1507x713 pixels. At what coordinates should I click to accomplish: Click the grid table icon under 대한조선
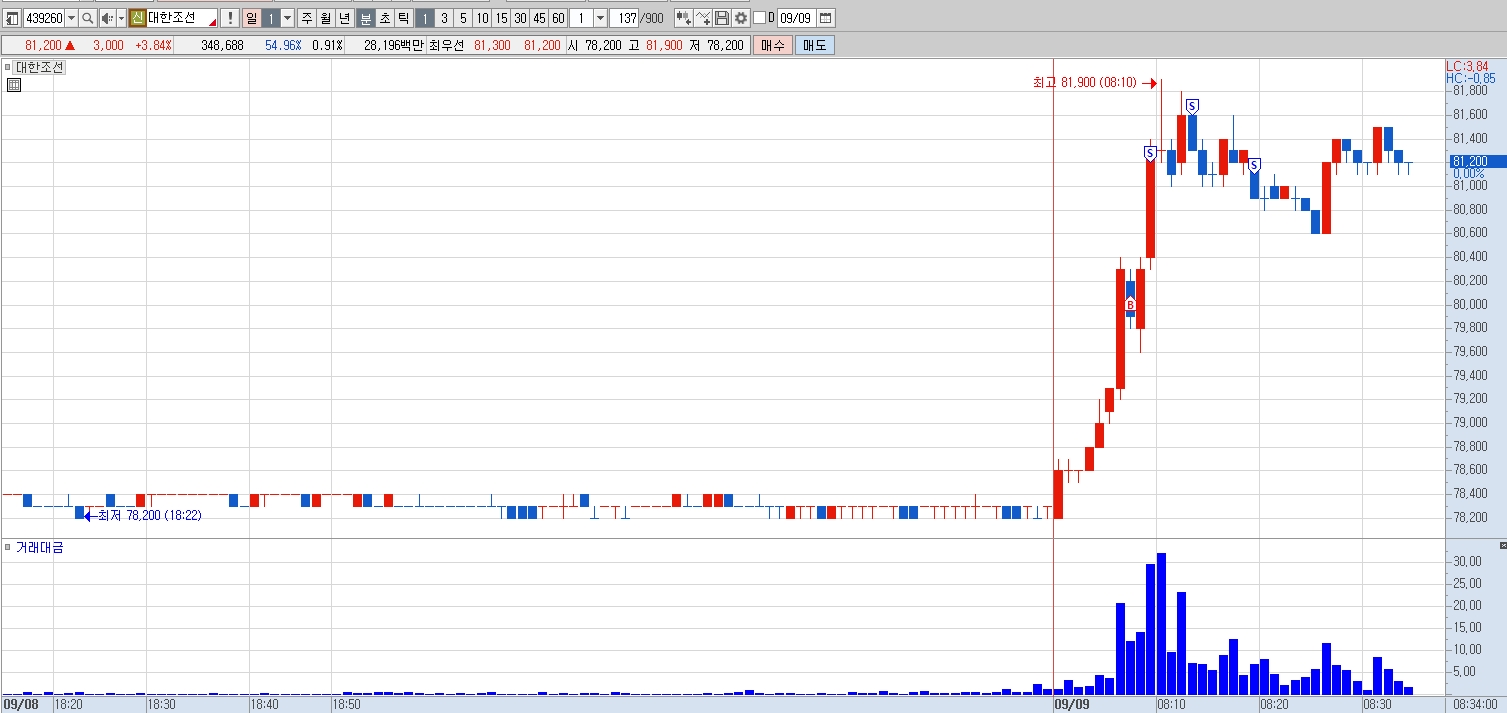pyautogui.click(x=13, y=85)
